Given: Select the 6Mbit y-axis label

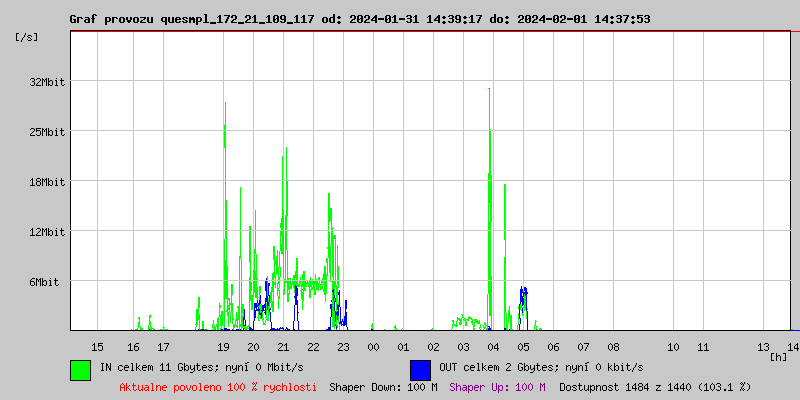Looking at the screenshot, I should (x=44, y=282).
